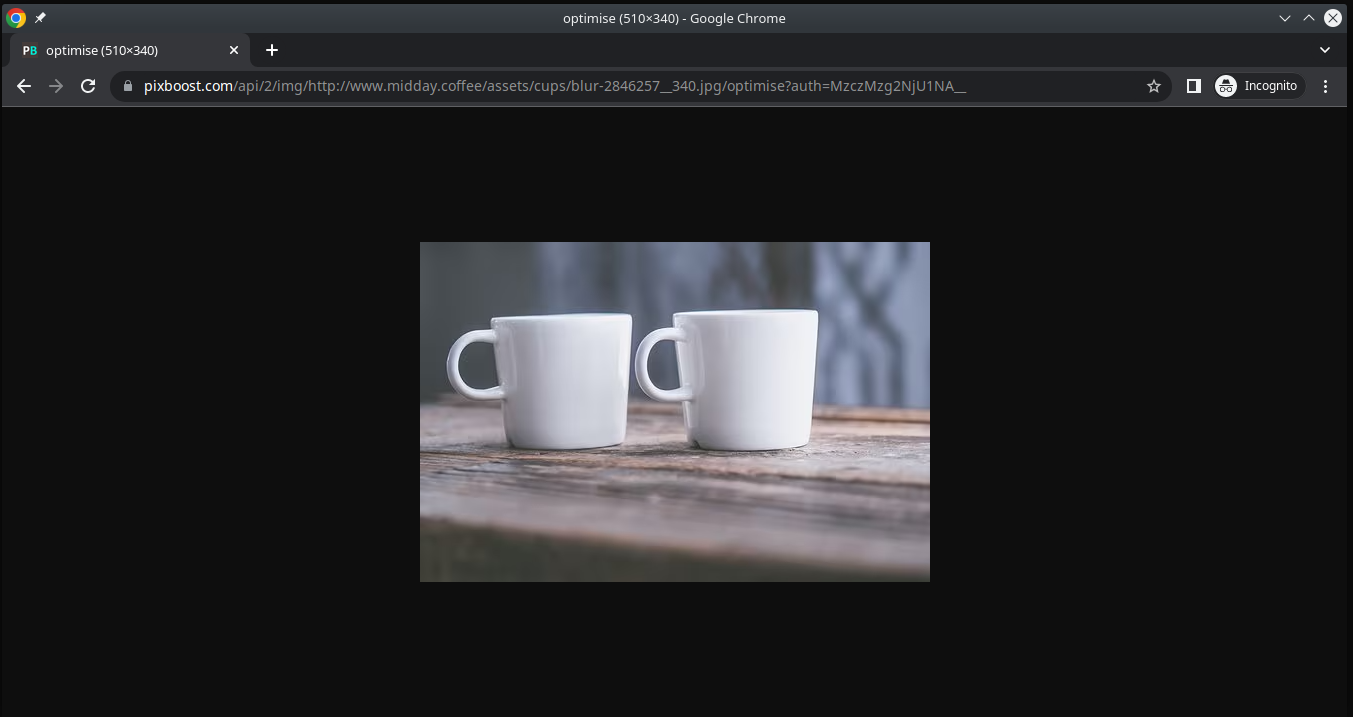Click the forward navigation arrow
Viewport: 1353px width, 717px height.
[56, 86]
